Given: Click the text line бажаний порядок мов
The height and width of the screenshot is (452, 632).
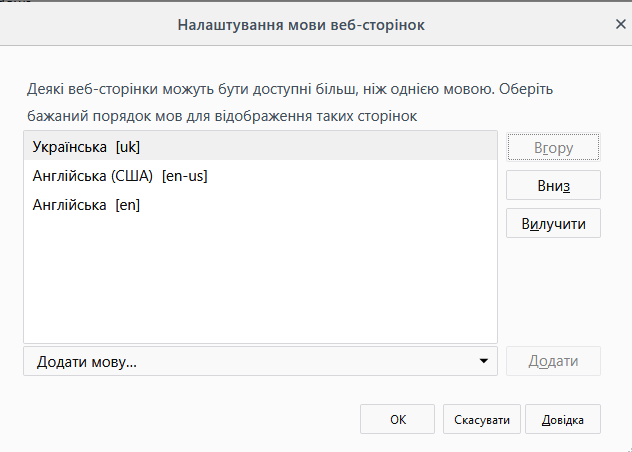Looking at the screenshot, I should pos(222,116).
